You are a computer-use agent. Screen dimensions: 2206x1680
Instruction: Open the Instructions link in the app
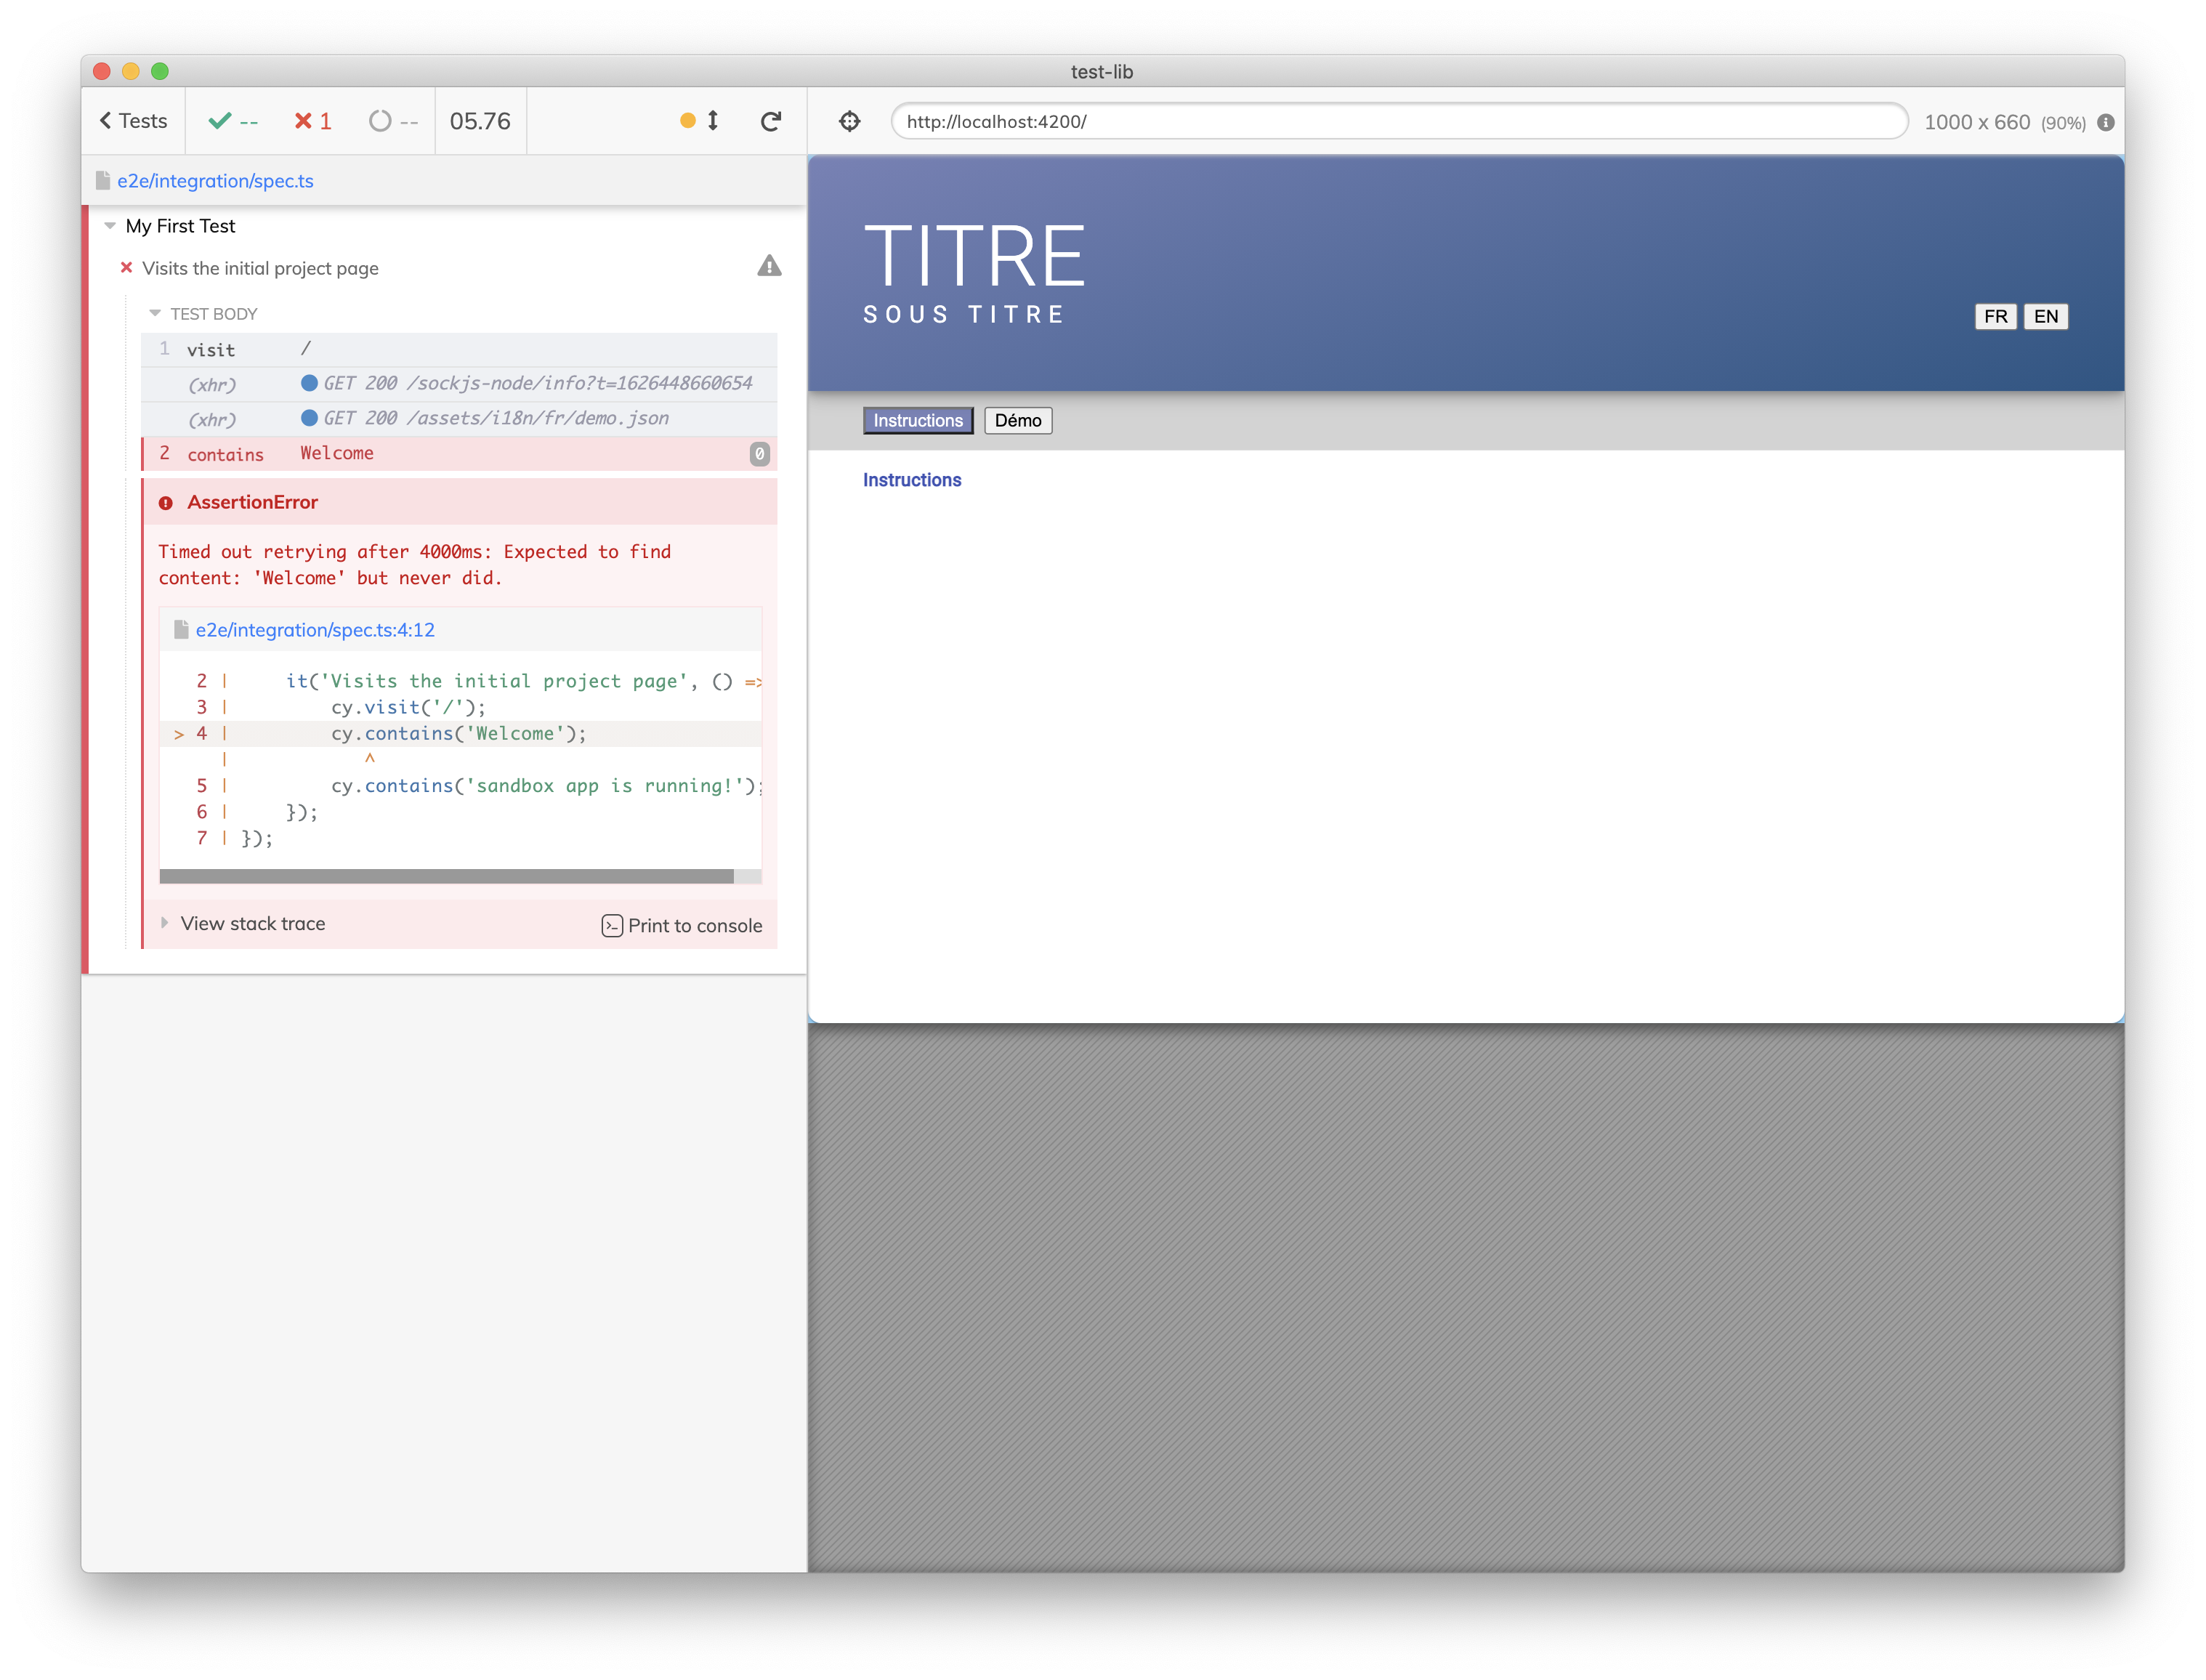click(911, 479)
